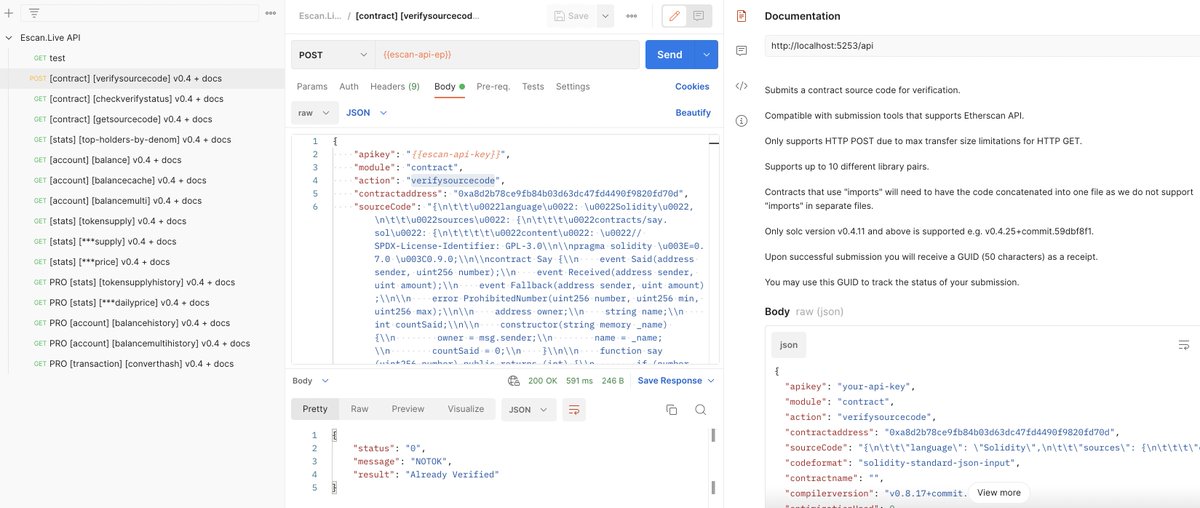The image size is (1200, 508).
Task: Click the filter icon in the collections search box
Action: point(34,14)
